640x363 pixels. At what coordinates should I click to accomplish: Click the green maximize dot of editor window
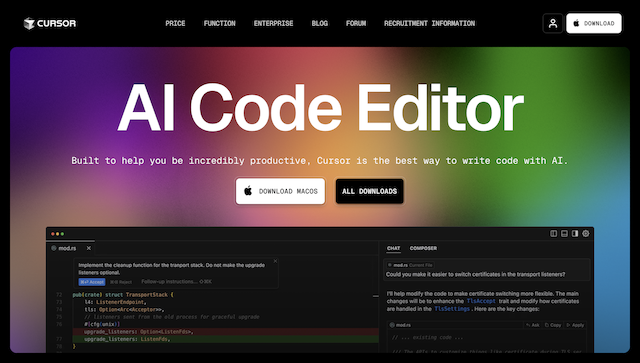(62, 234)
